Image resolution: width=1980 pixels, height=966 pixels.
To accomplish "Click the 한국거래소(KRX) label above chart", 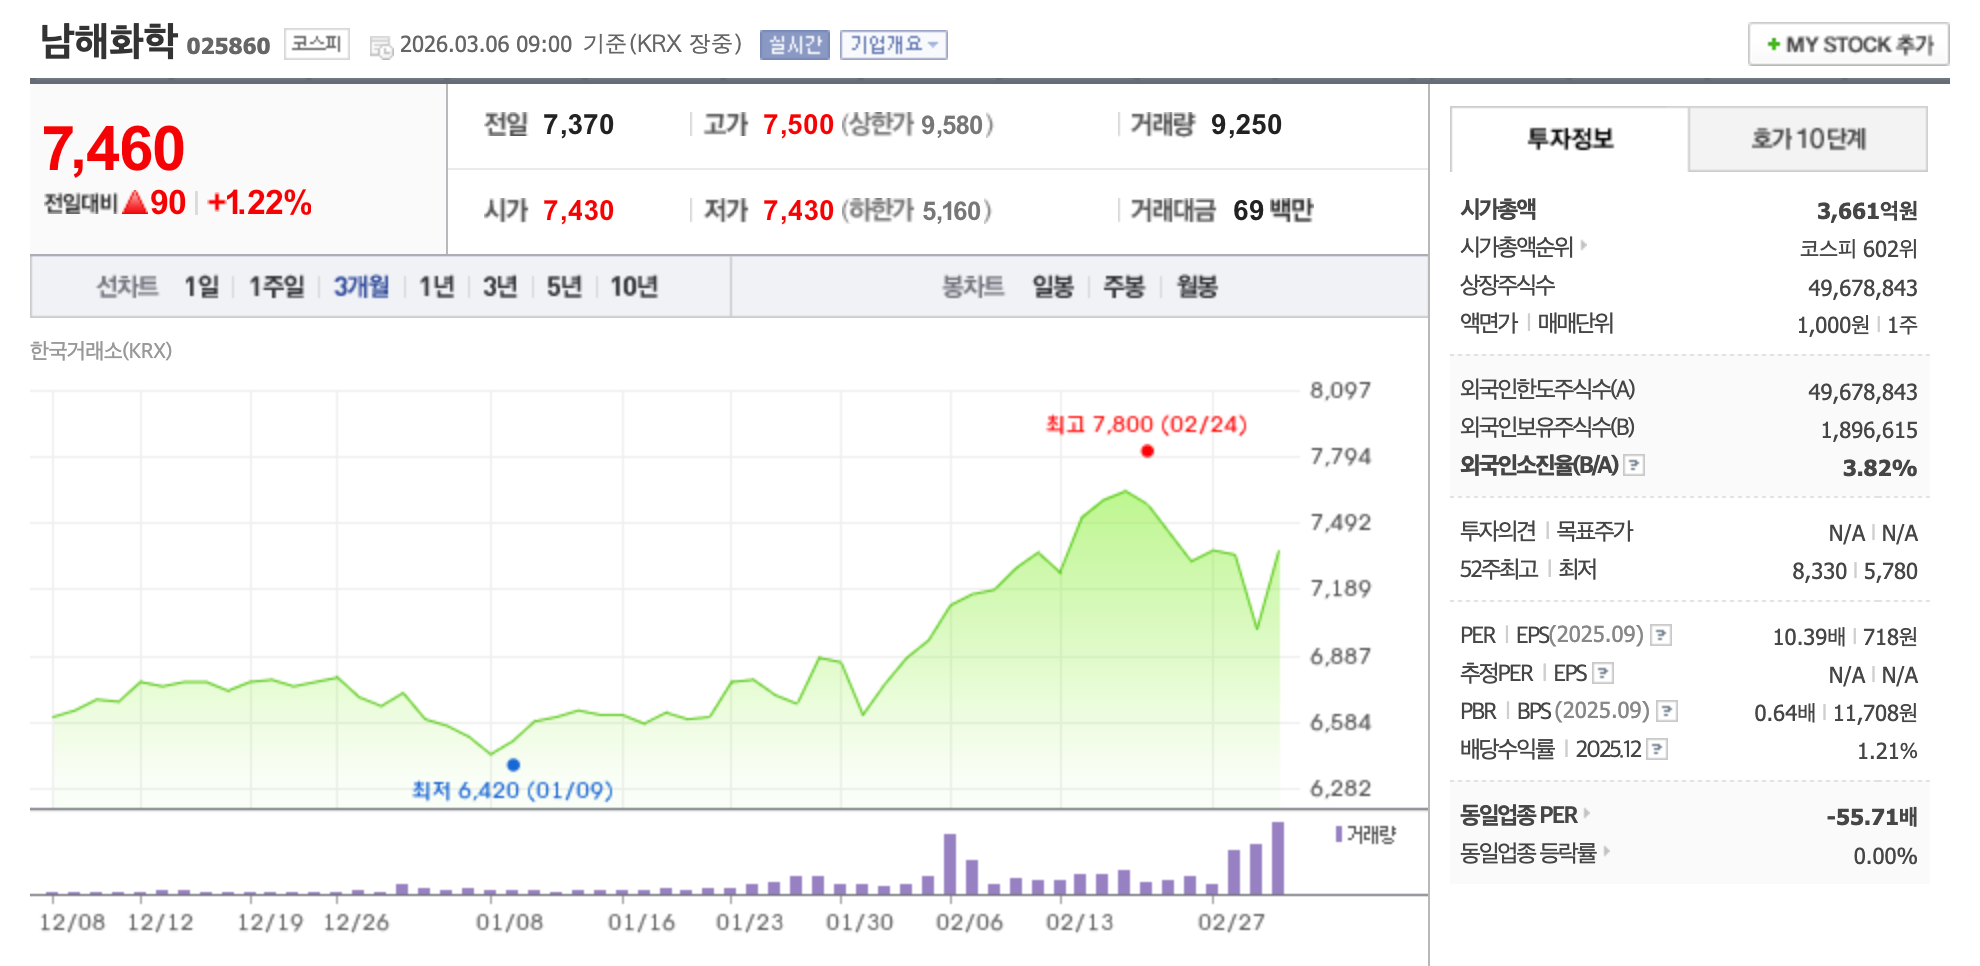I will pos(101,351).
